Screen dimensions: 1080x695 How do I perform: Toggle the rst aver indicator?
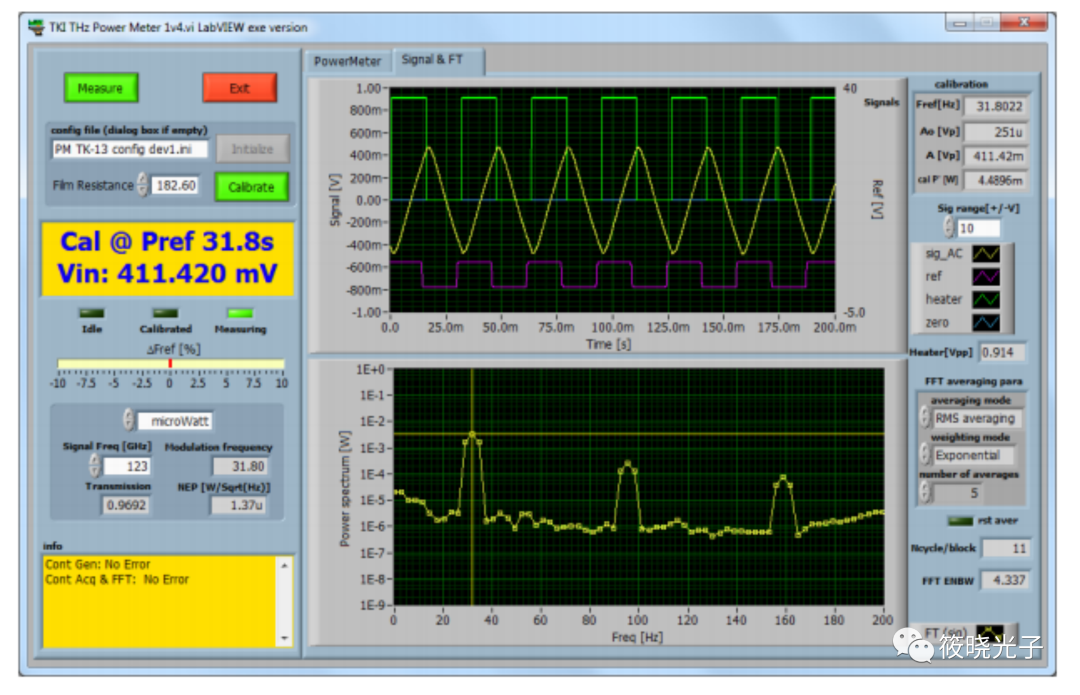[x=960, y=521]
